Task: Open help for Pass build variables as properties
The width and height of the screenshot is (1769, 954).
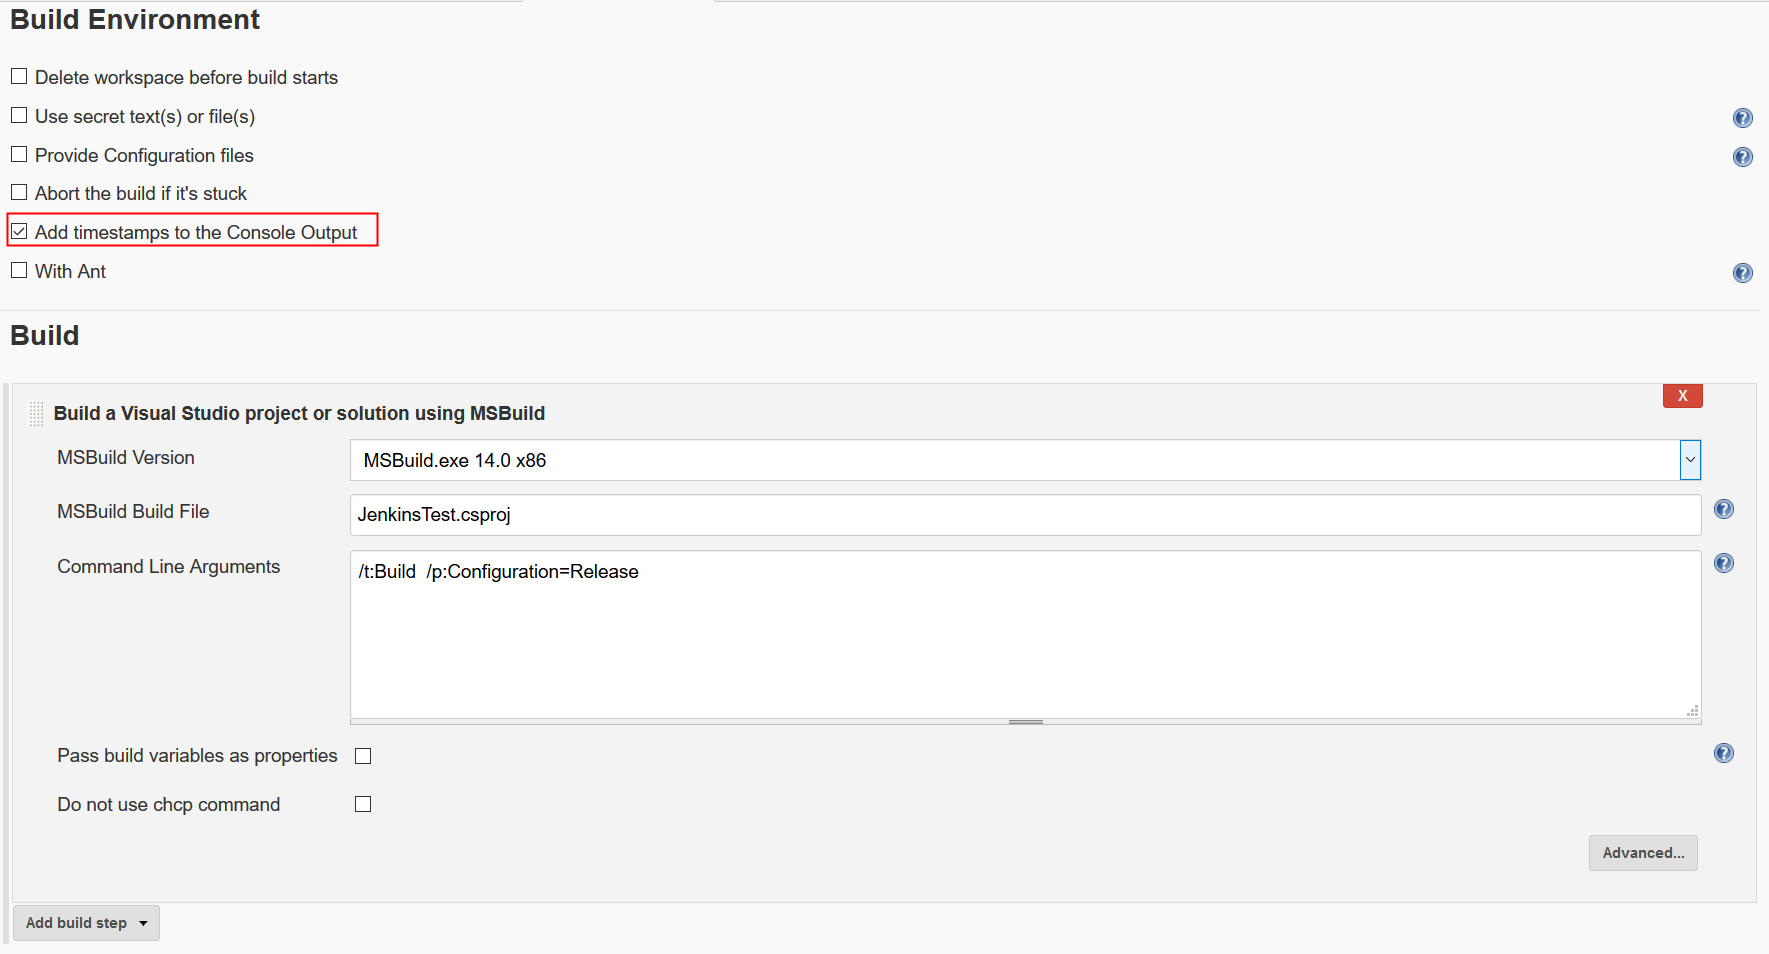Action: point(1723,753)
